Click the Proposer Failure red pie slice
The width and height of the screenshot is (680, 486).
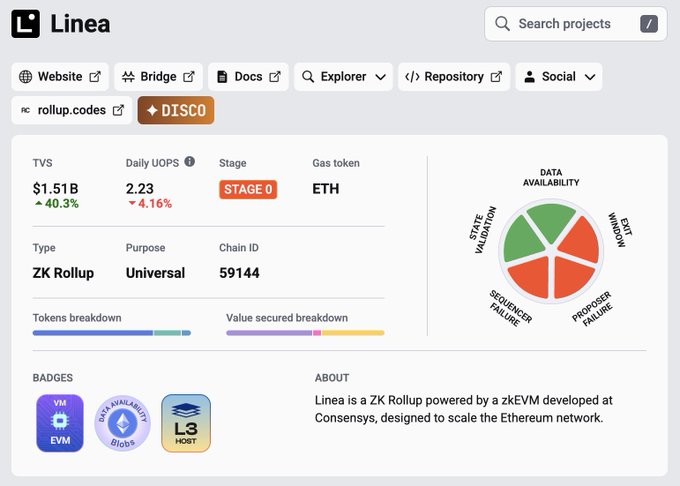(x=572, y=276)
